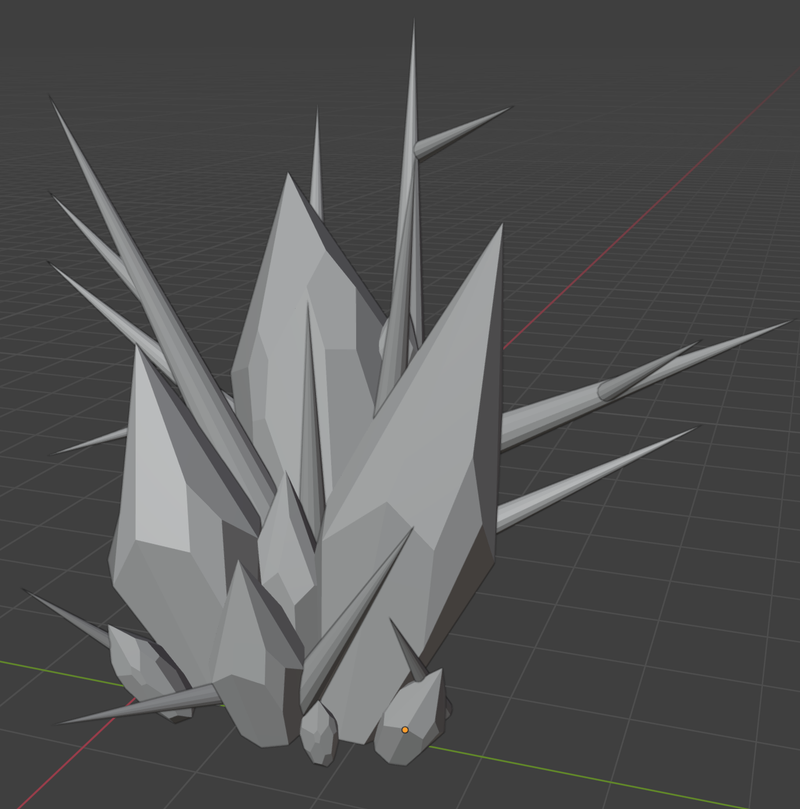Select the lower right-pointing spike
Screen dimensions: 800x809
600,470
